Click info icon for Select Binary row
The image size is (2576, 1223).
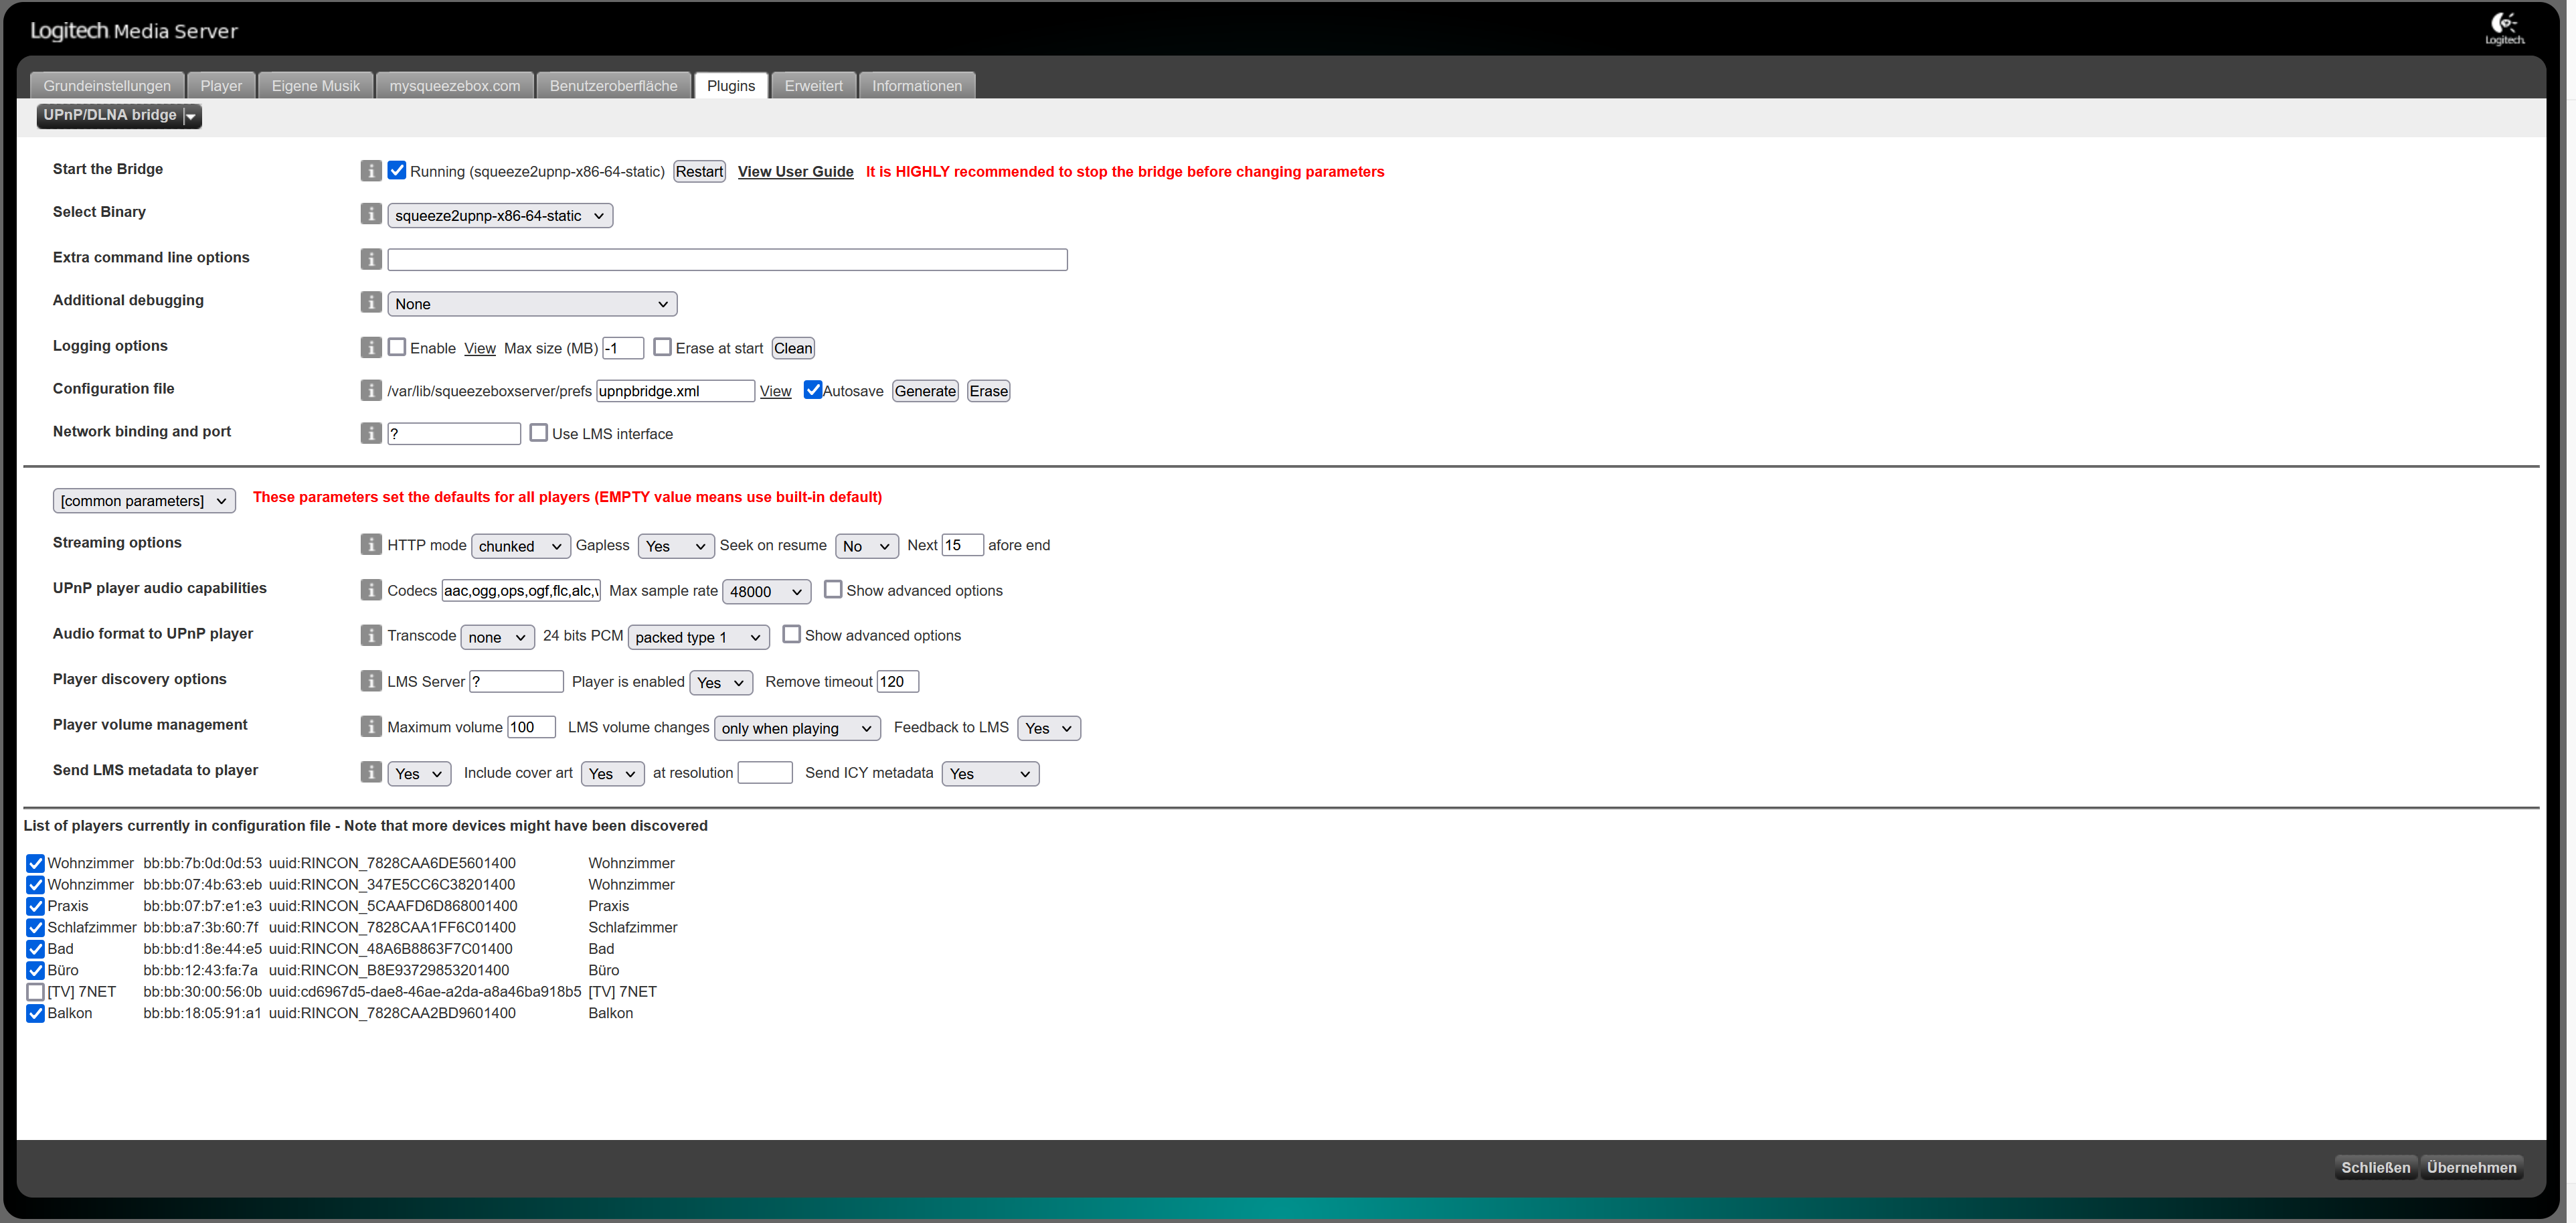371,214
